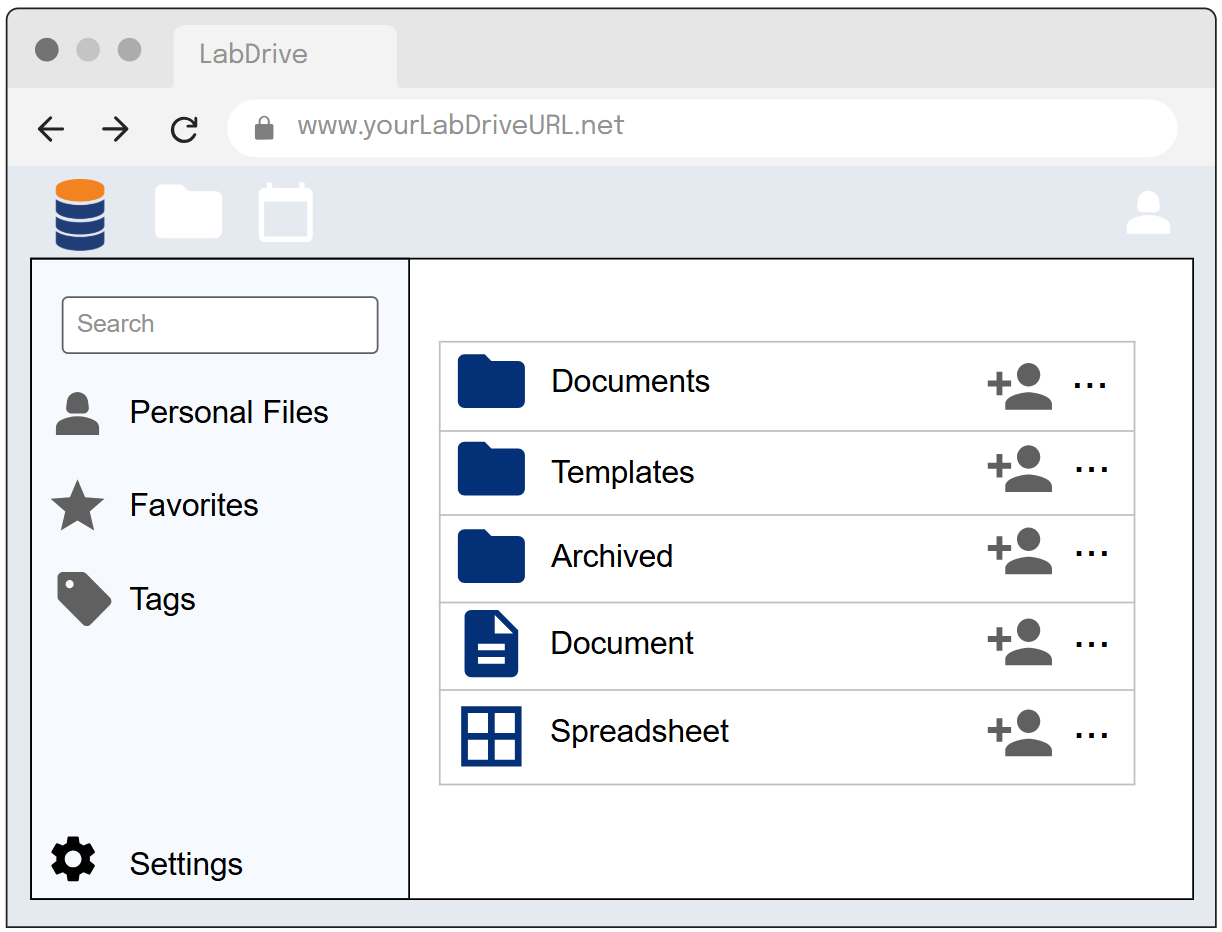Open the Documents folder icon
Screen dimensions: 1222x932
491,381
